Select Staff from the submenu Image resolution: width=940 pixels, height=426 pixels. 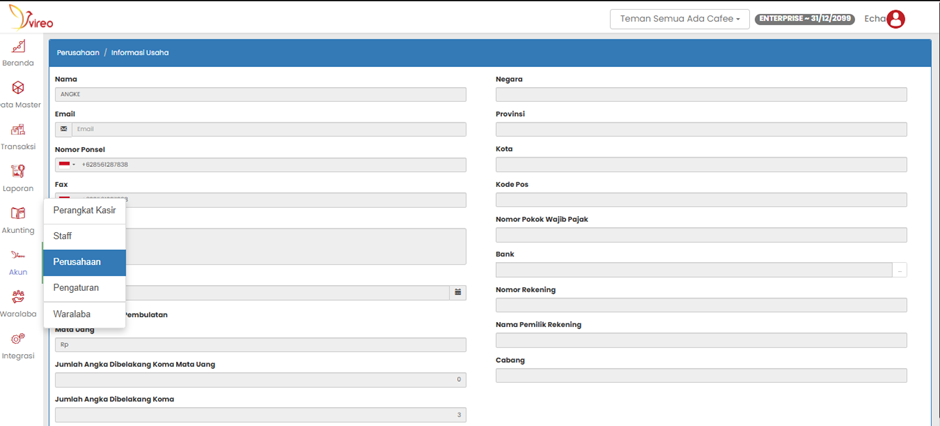click(x=63, y=236)
